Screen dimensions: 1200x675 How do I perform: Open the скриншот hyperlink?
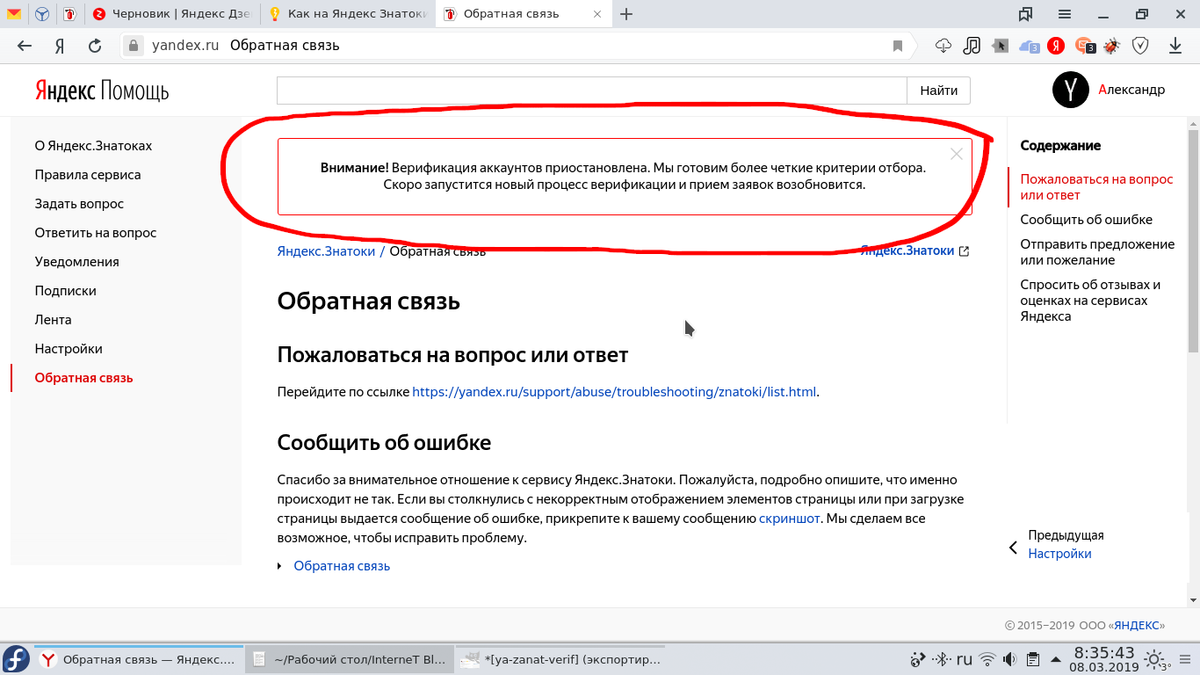789,518
